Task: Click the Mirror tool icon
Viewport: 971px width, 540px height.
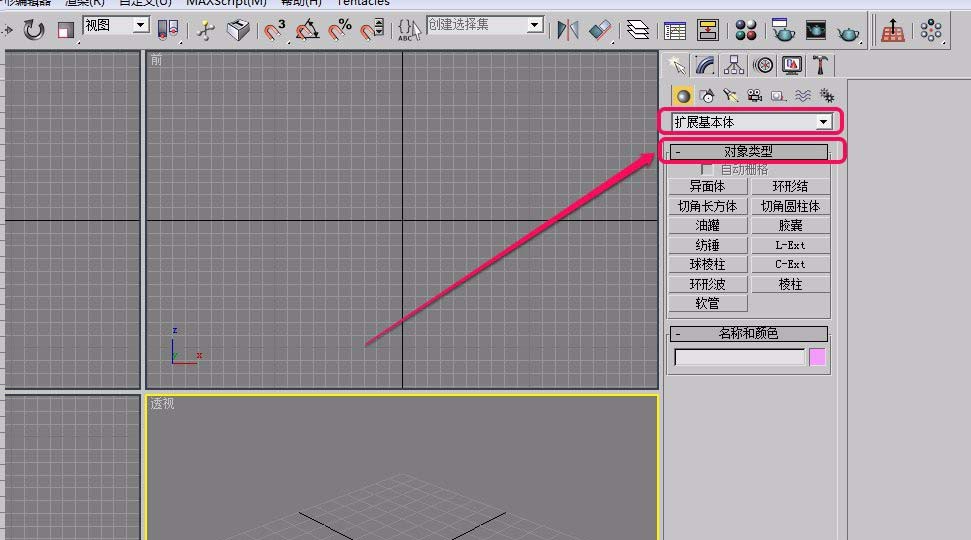Action: coord(567,30)
